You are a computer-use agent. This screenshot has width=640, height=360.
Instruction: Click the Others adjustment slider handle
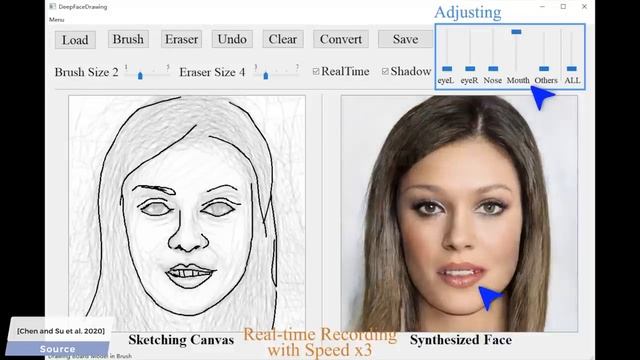(544, 69)
